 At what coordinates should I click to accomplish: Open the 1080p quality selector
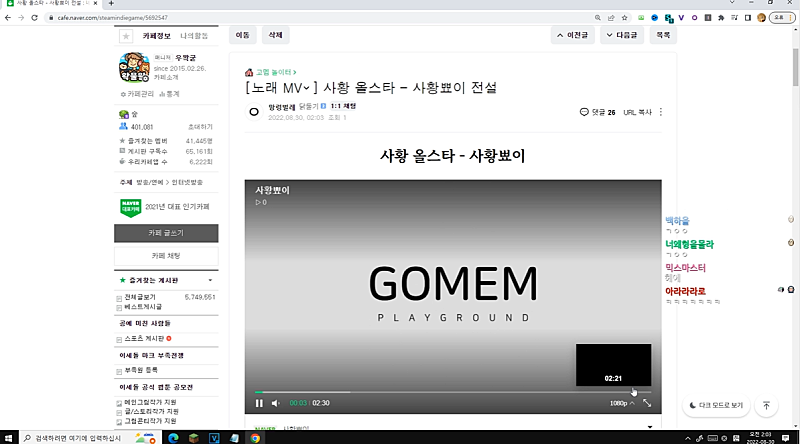pyautogui.click(x=622, y=403)
